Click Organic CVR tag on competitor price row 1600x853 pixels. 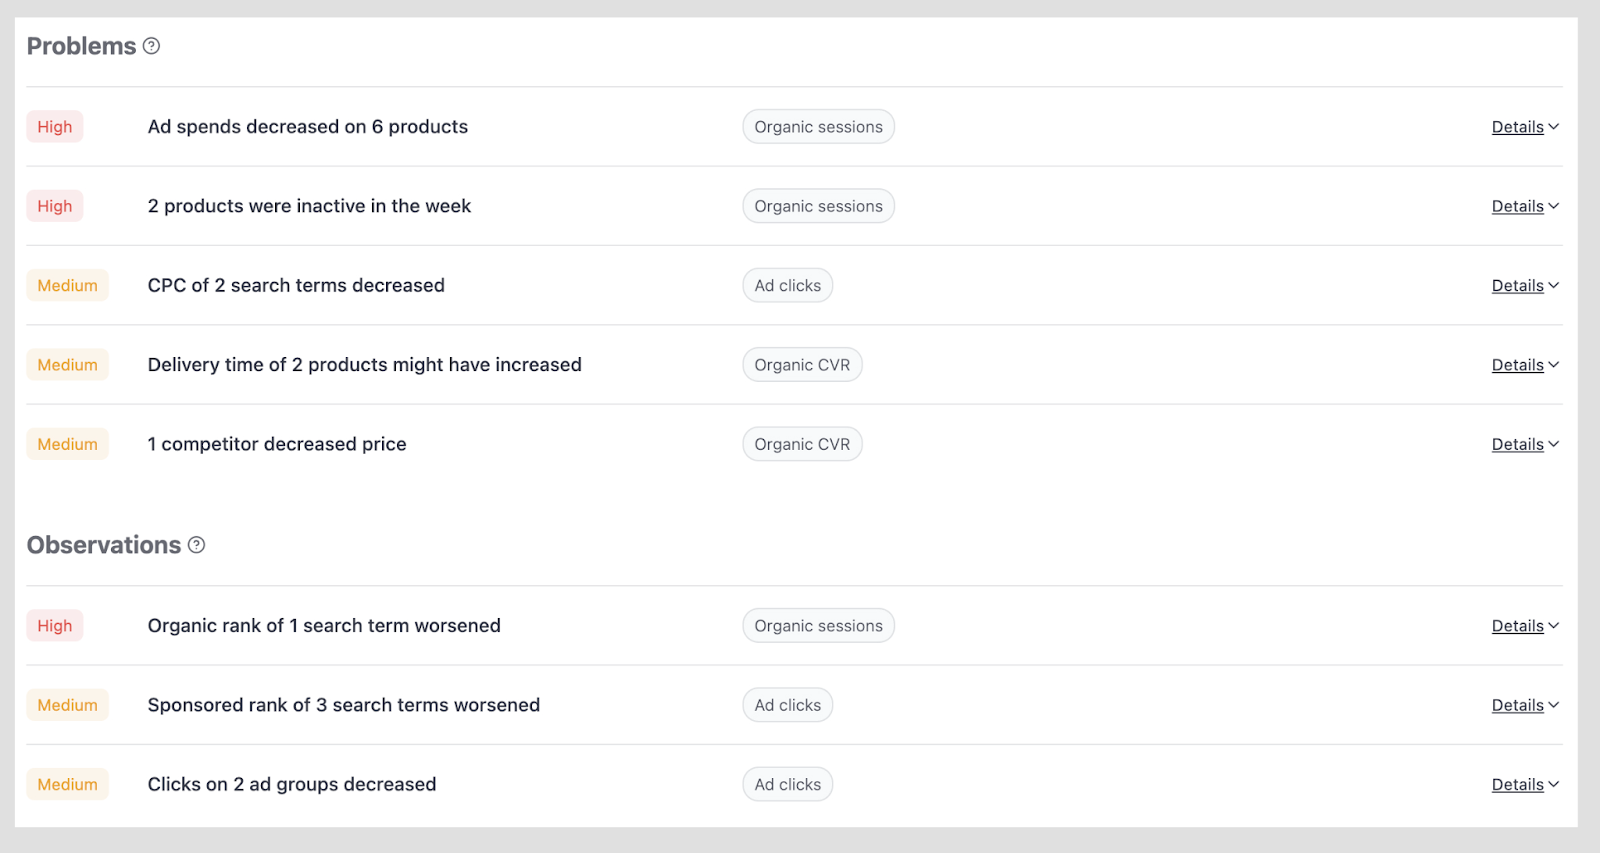(802, 444)
